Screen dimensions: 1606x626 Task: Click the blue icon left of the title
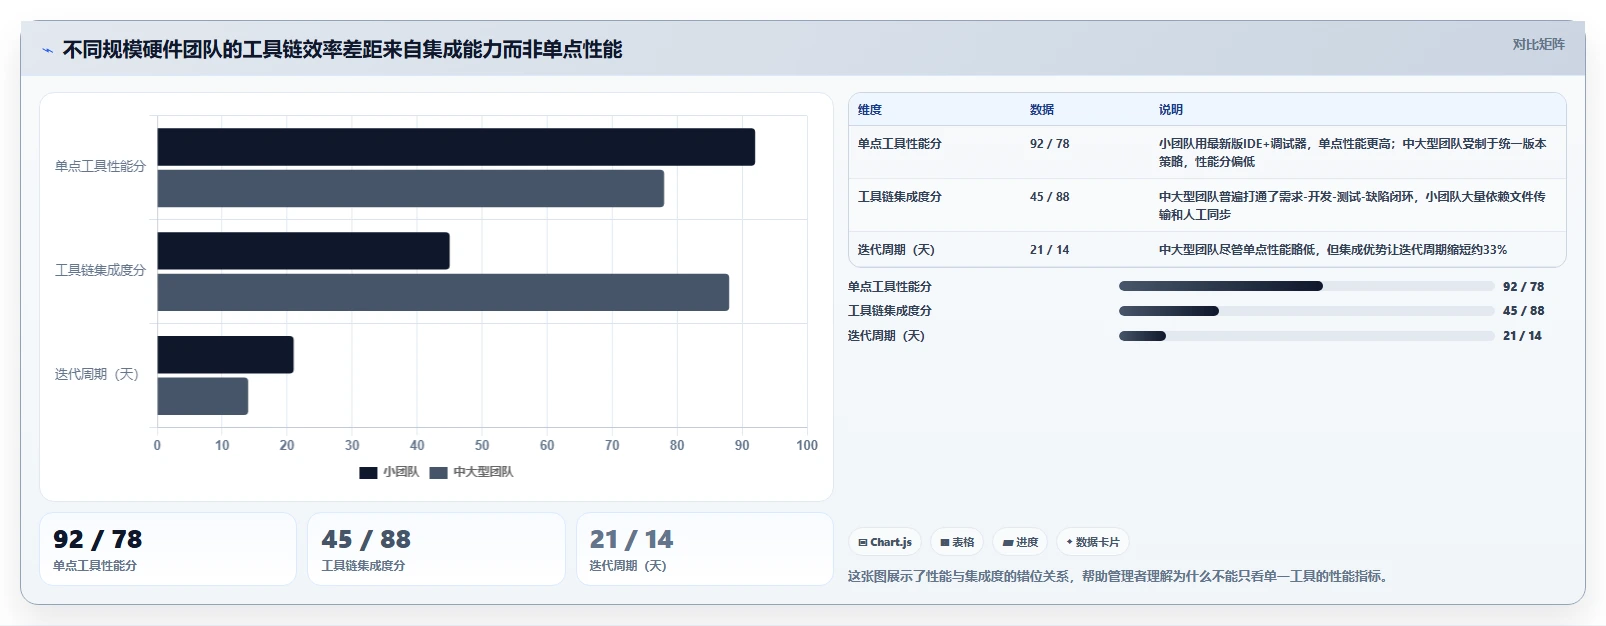click(x=47, y=50)
